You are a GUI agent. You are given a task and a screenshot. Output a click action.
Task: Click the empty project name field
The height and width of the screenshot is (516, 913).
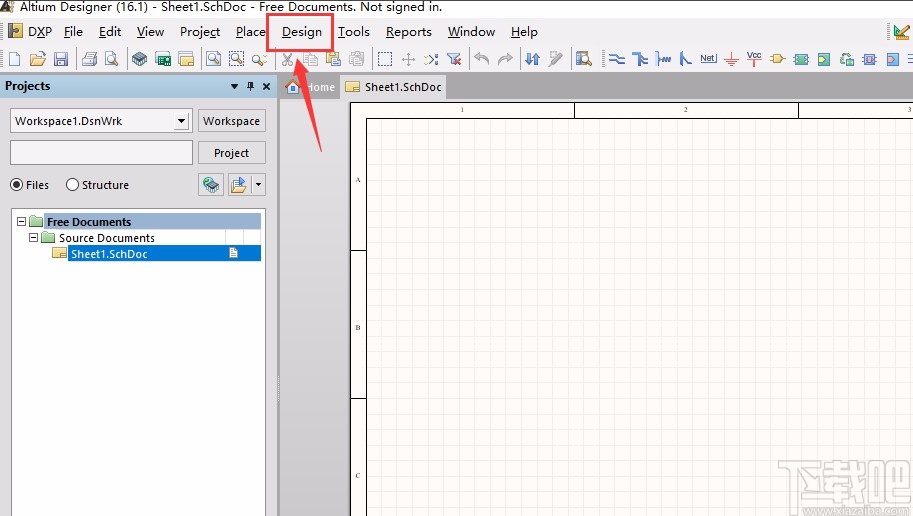[x=101, y=153]
